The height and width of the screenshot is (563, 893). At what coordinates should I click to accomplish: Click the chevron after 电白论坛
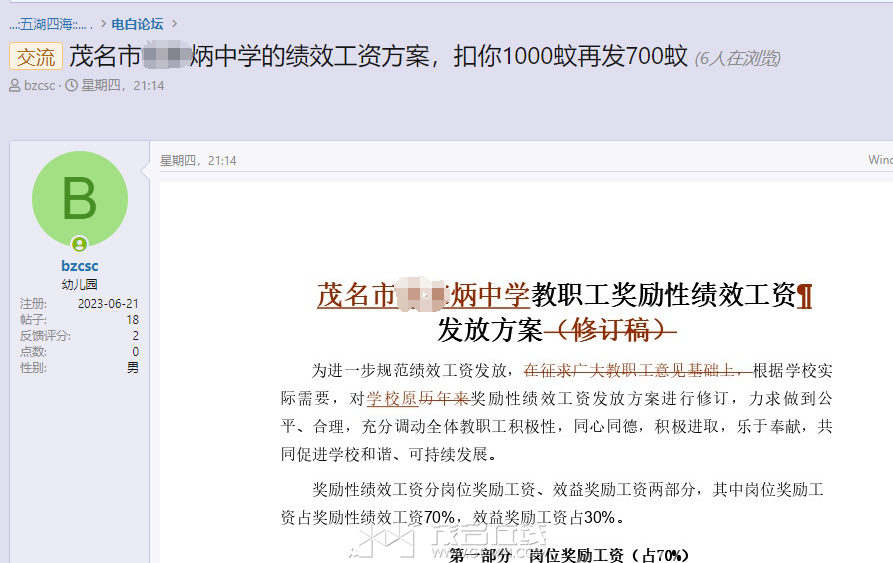174,24
